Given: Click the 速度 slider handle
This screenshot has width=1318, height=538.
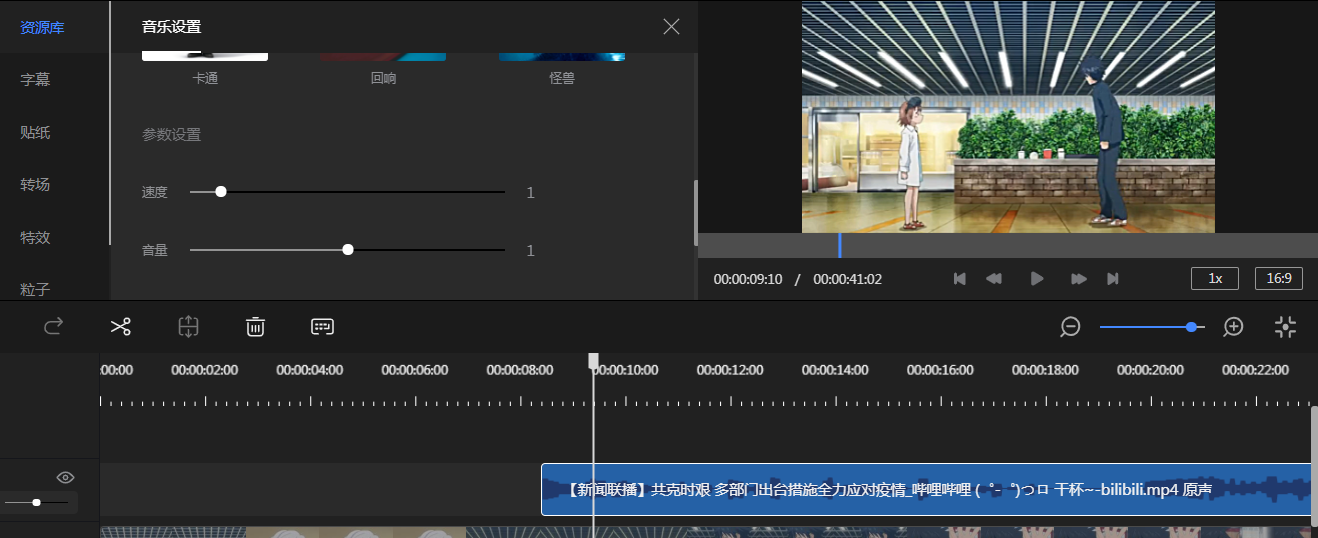Looking at the screenshot, I should (x=221, y=191).
